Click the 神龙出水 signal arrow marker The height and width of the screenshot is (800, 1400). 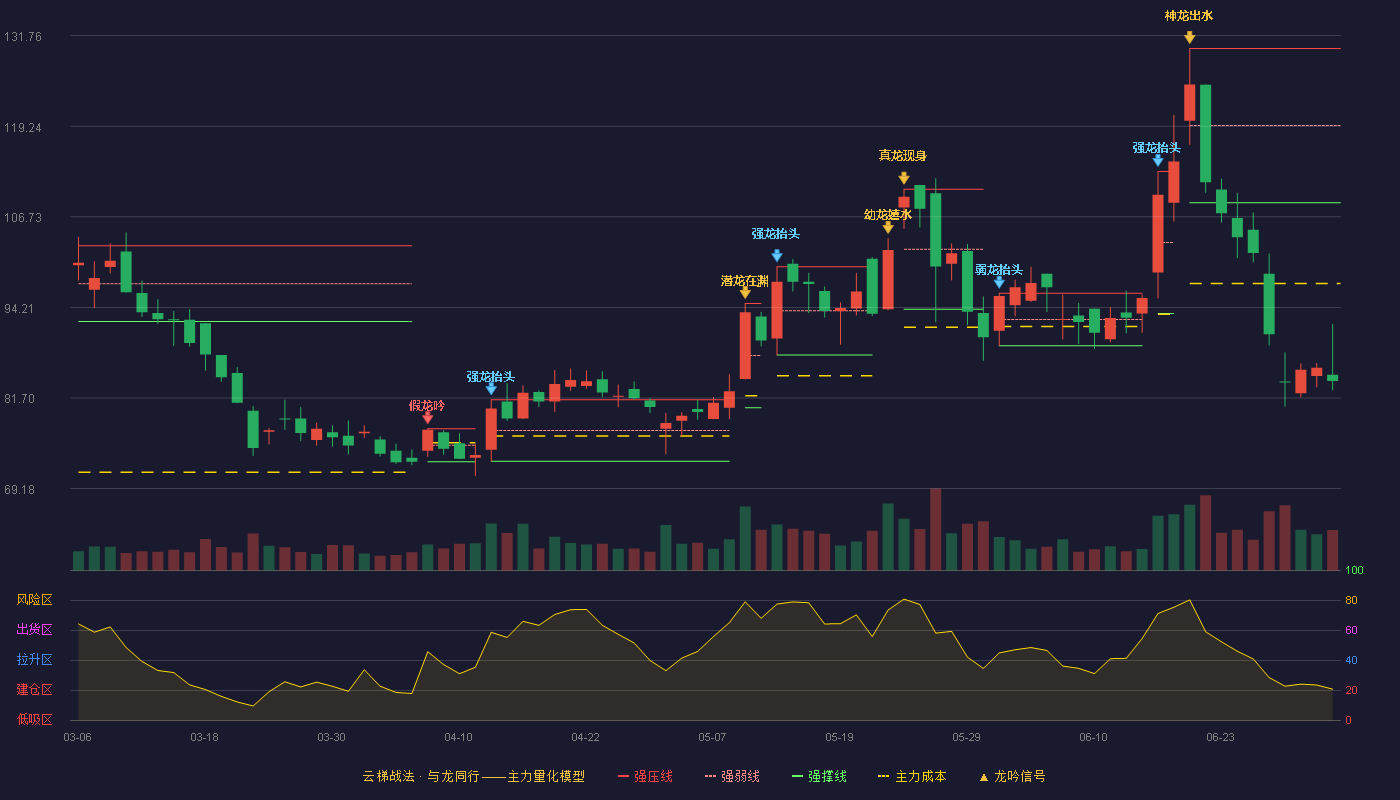[x=1189, y=37]
